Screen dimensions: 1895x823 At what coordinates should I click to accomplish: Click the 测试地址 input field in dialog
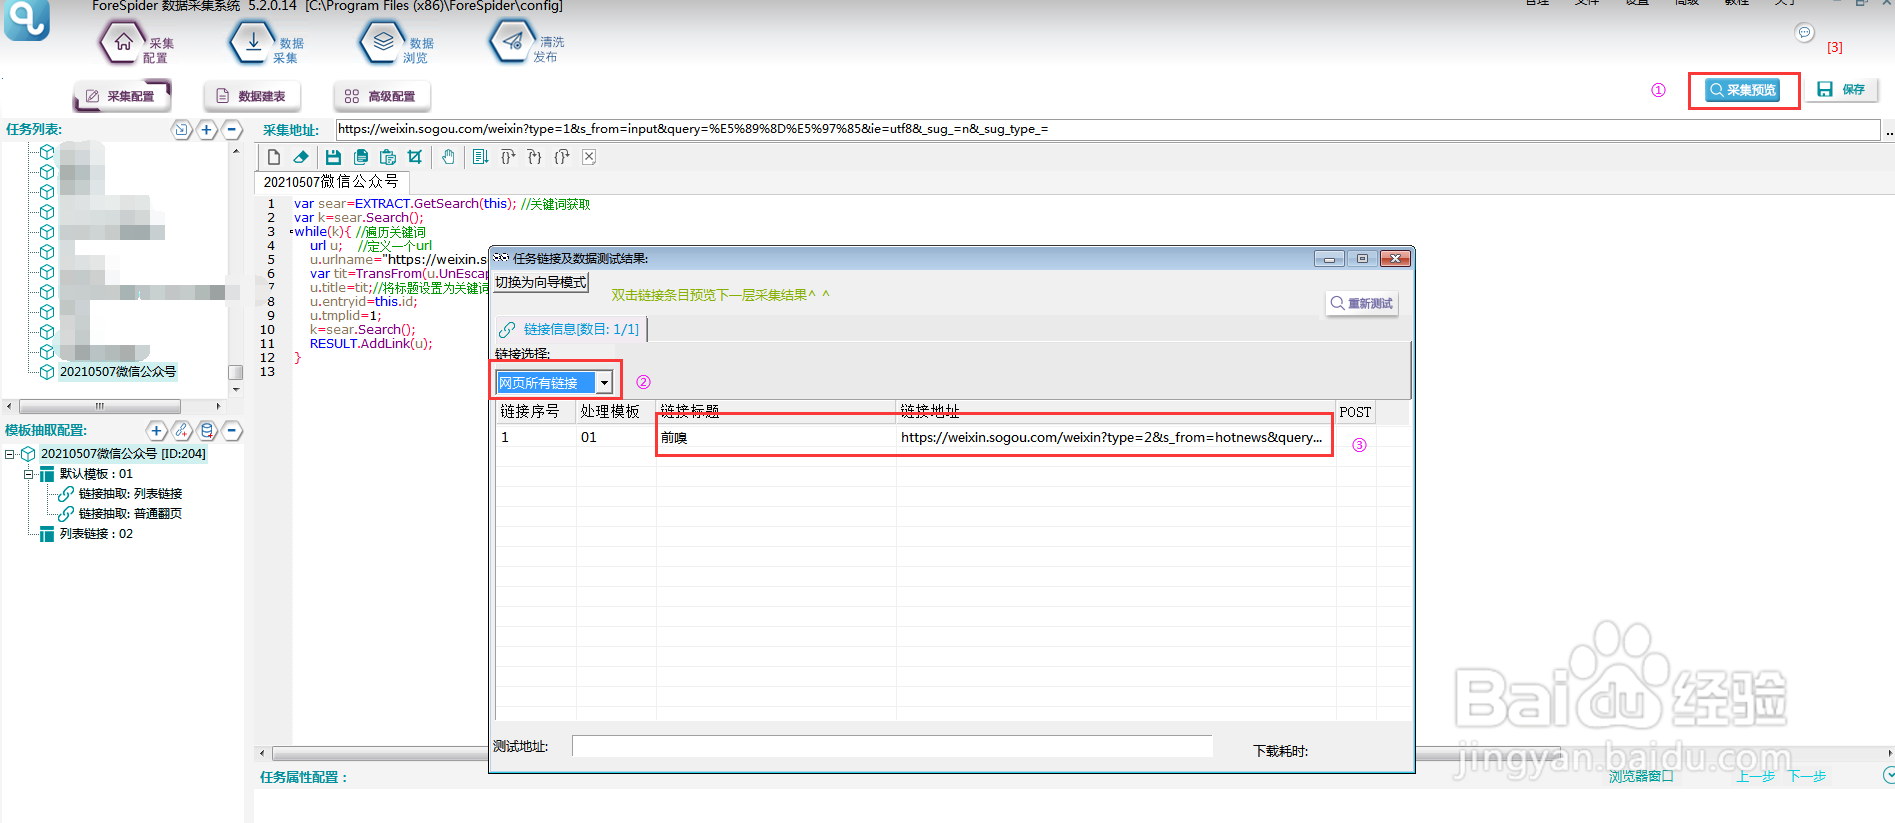pos(892,746)
